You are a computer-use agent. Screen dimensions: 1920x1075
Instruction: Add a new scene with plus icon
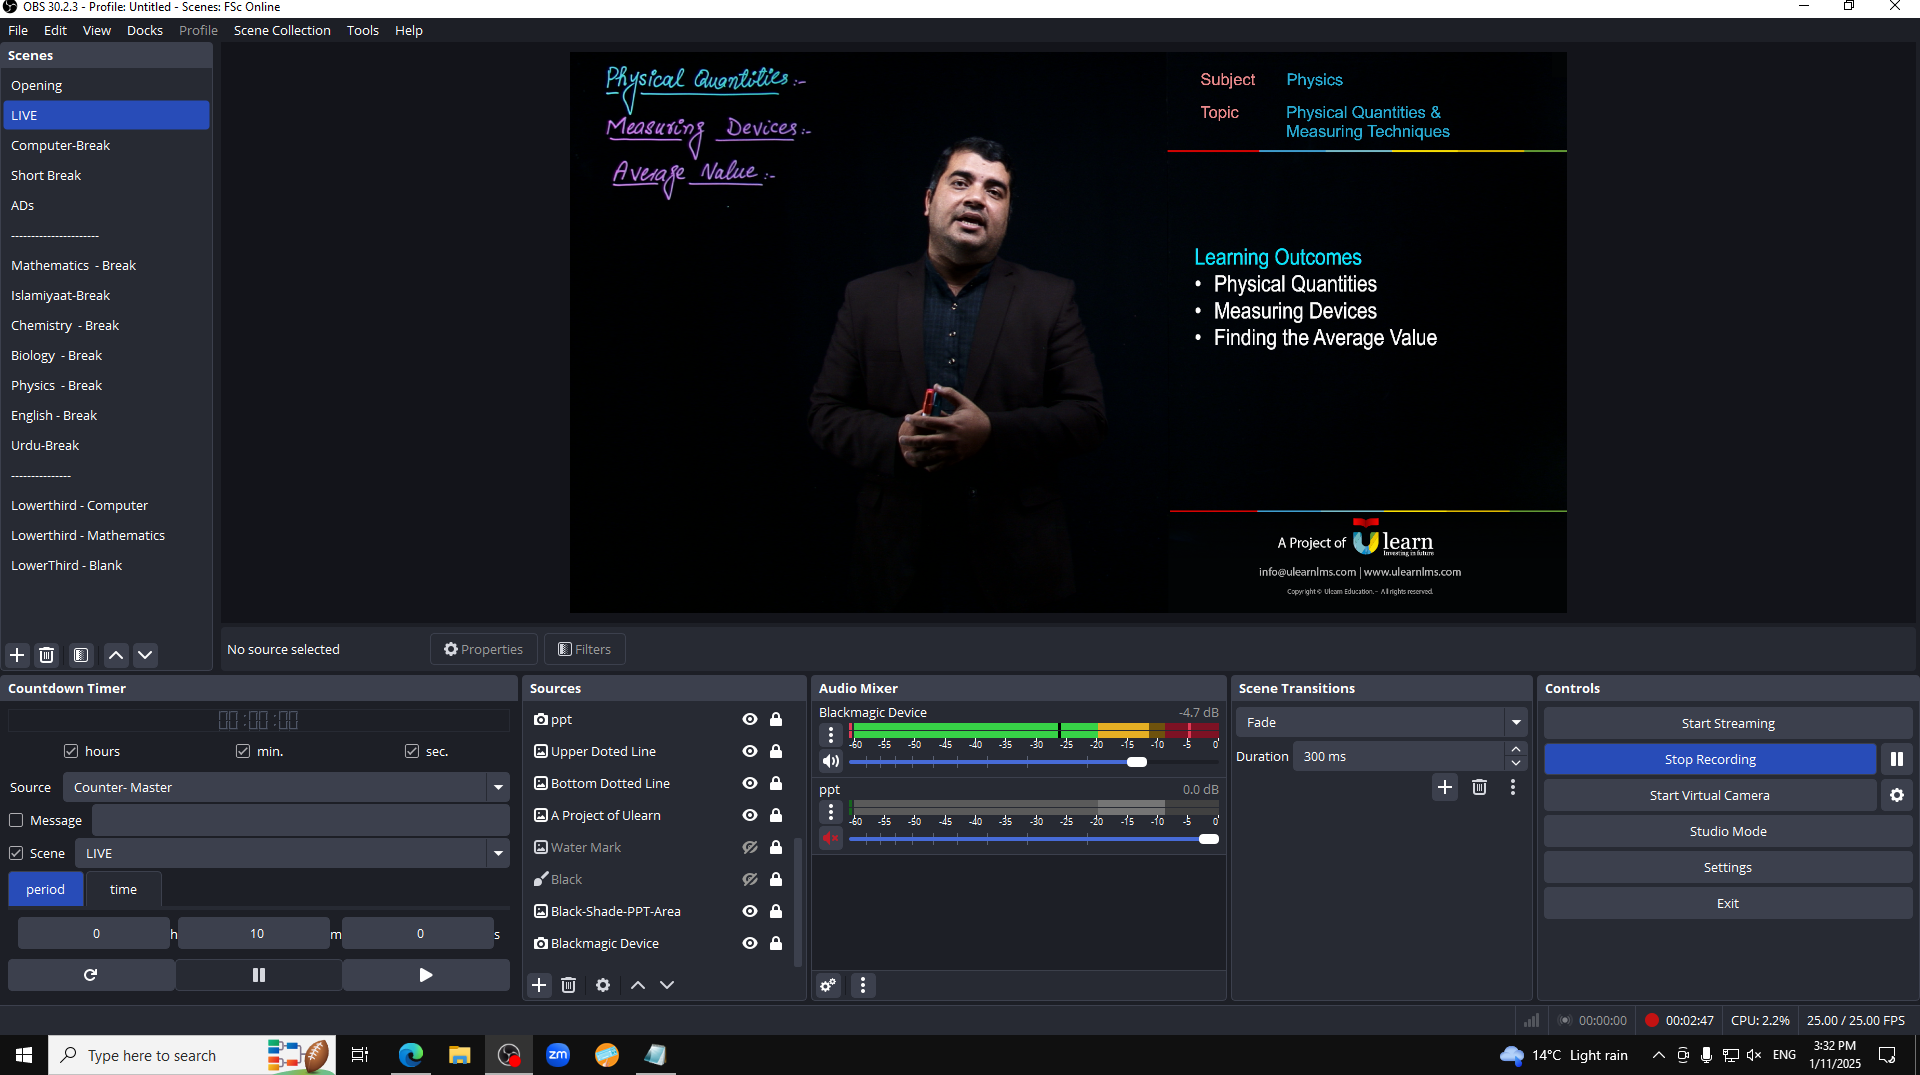click(x=17, y=655)
